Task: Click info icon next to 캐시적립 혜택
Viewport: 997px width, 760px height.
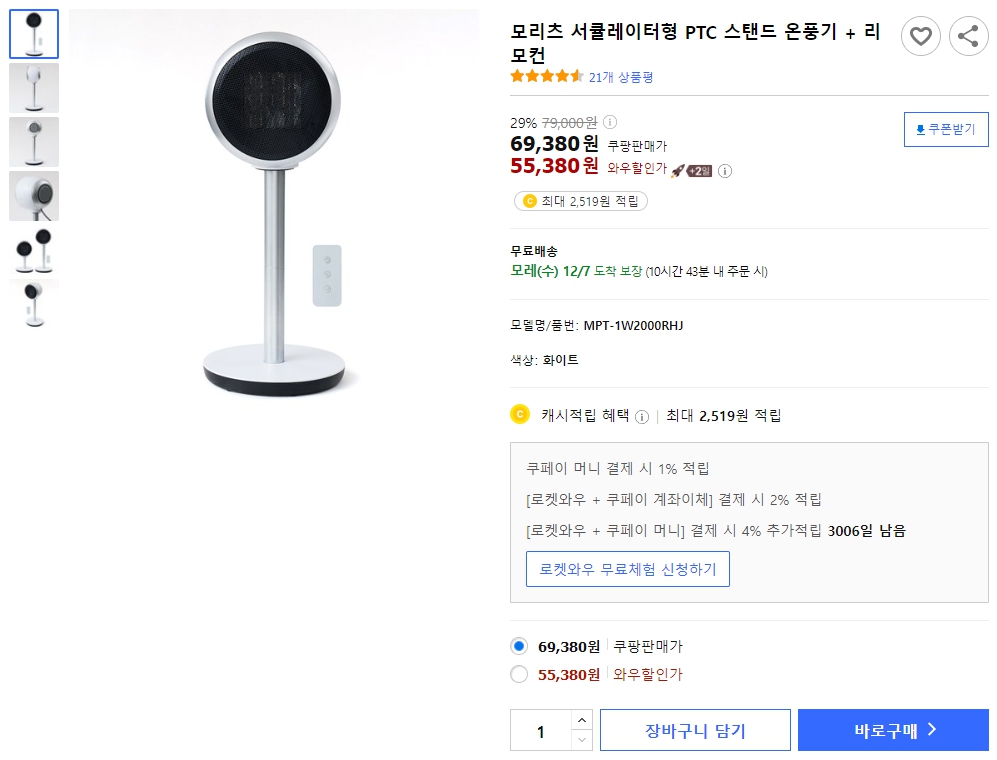Action: tap(642, 416)
